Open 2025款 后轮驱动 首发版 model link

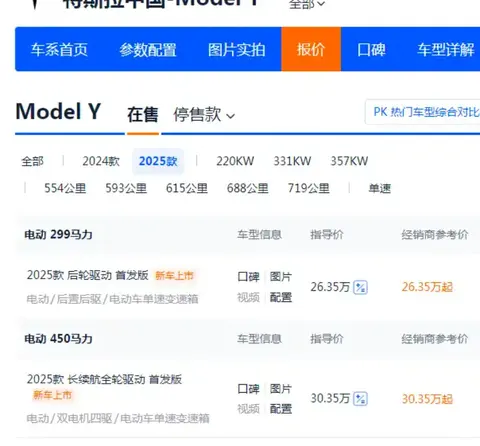point(88,275)
